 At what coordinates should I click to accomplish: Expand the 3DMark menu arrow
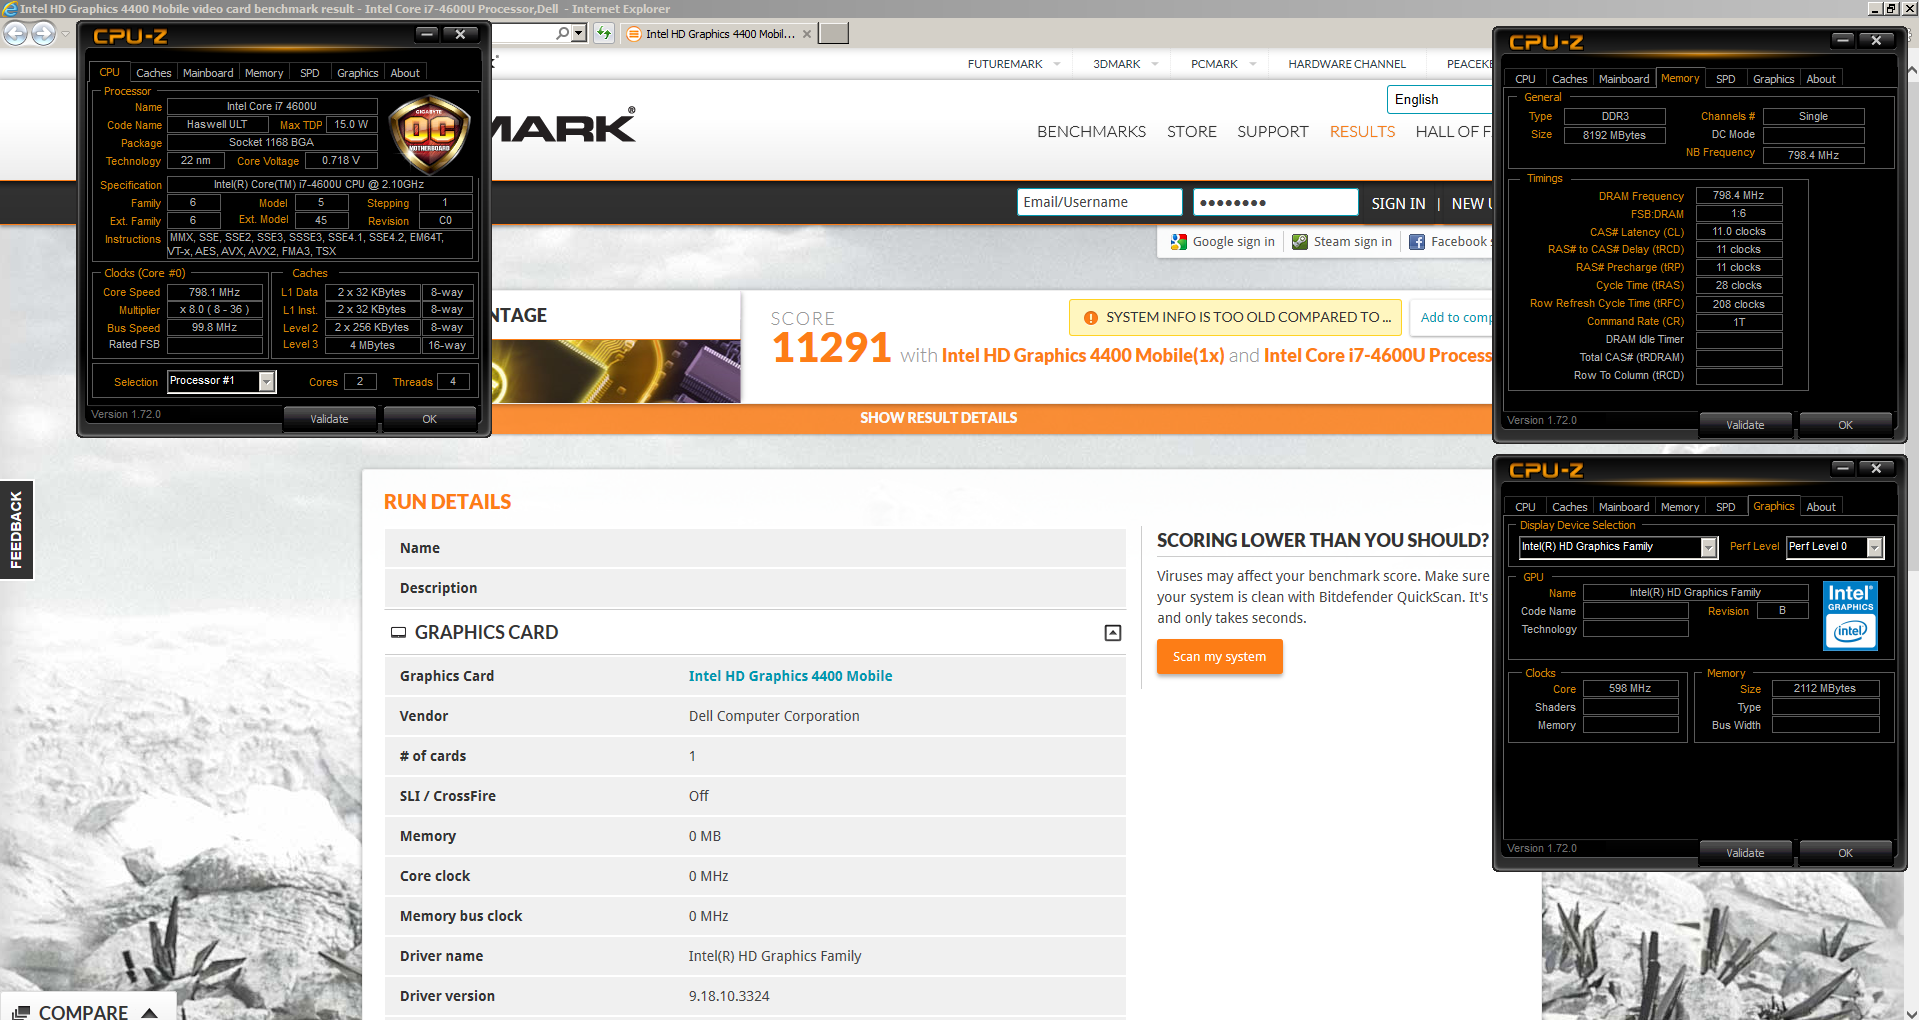1155,64
